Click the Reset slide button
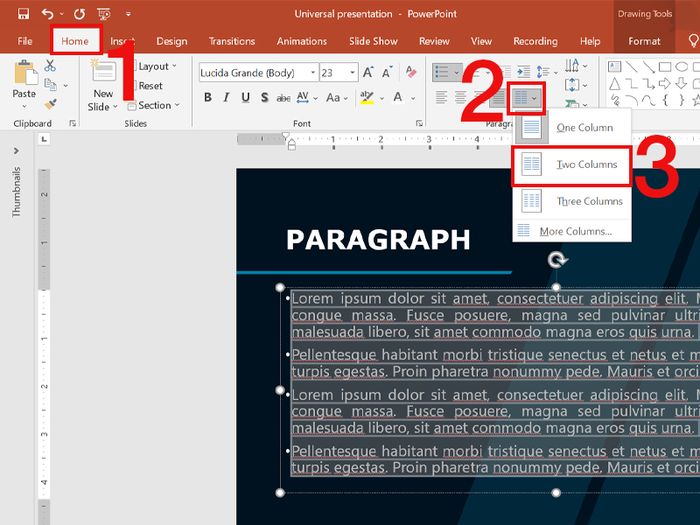The image size is (700, 525). [150, 86]
